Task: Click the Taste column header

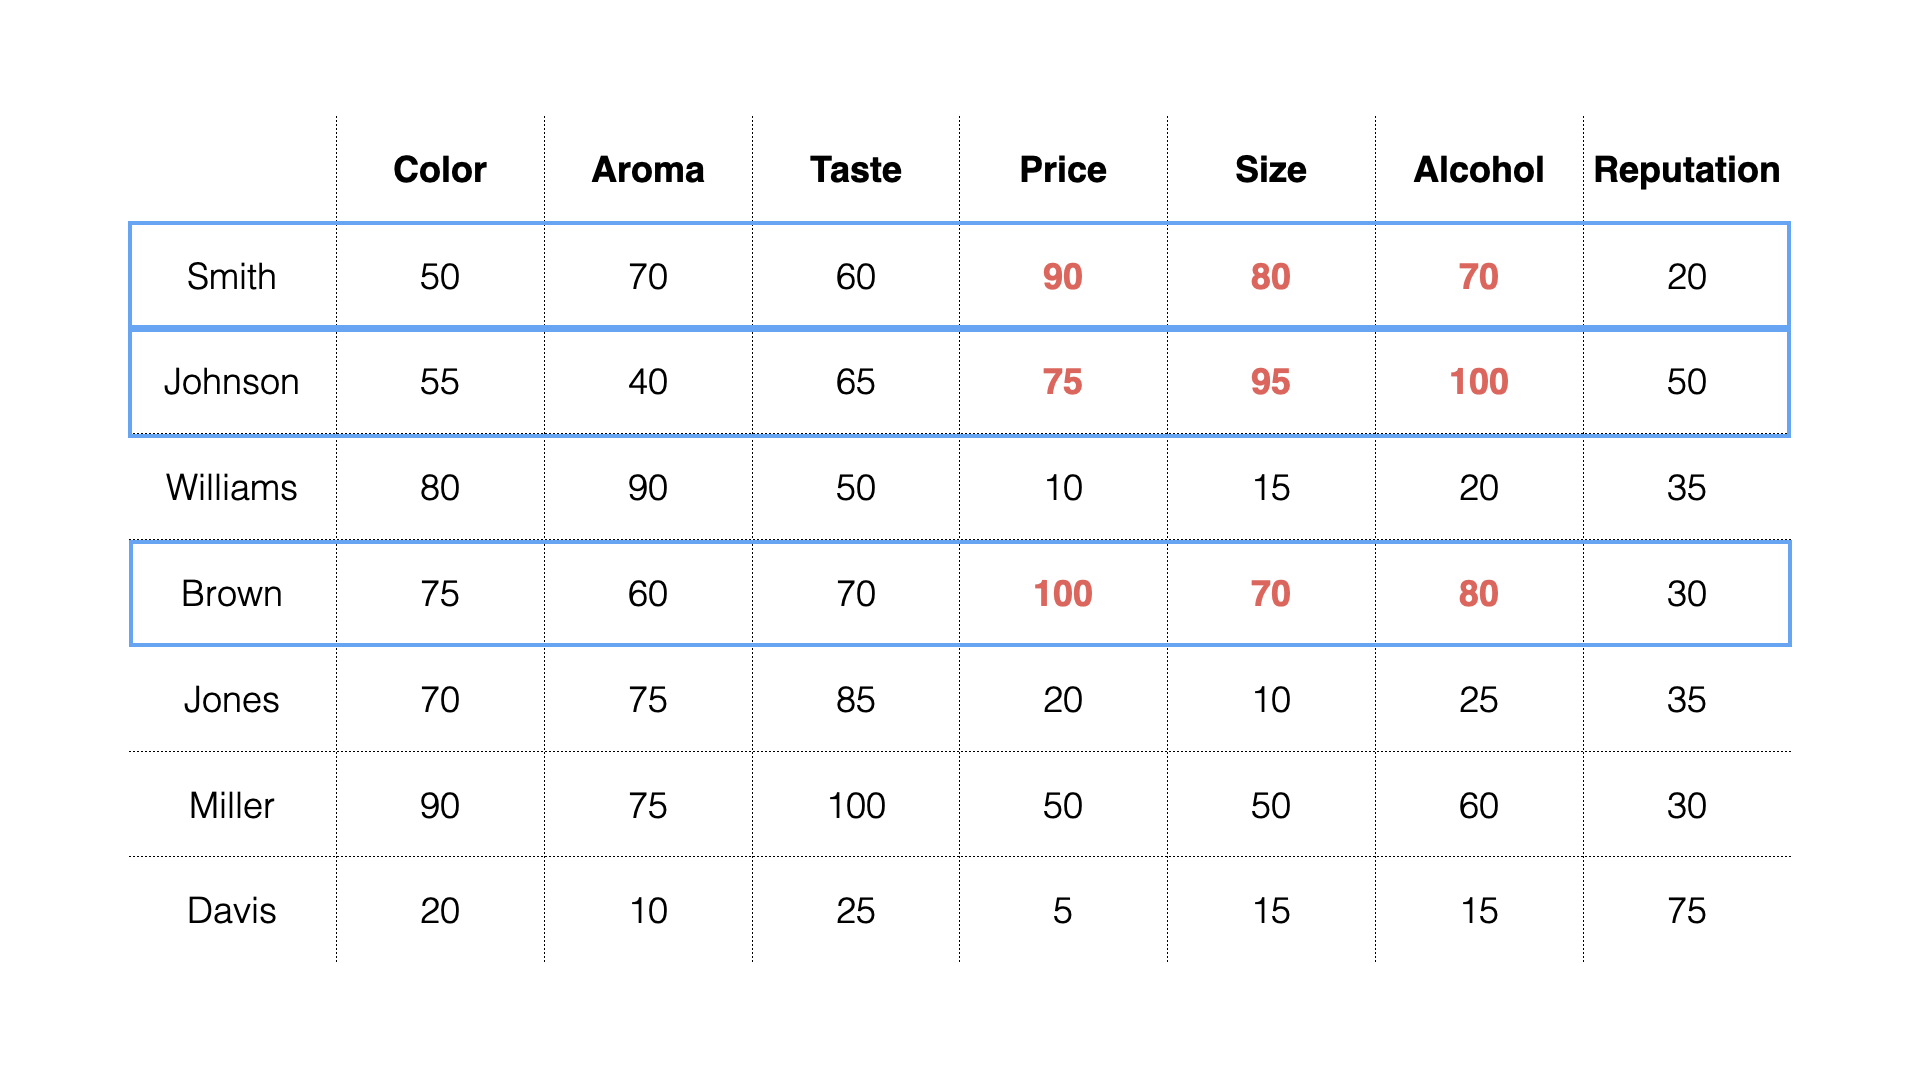Action: 856,170
